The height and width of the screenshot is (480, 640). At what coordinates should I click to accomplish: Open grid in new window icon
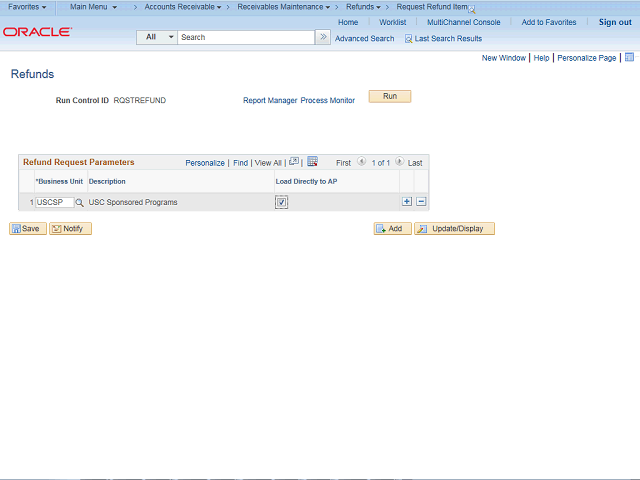(x=294, y=162)
